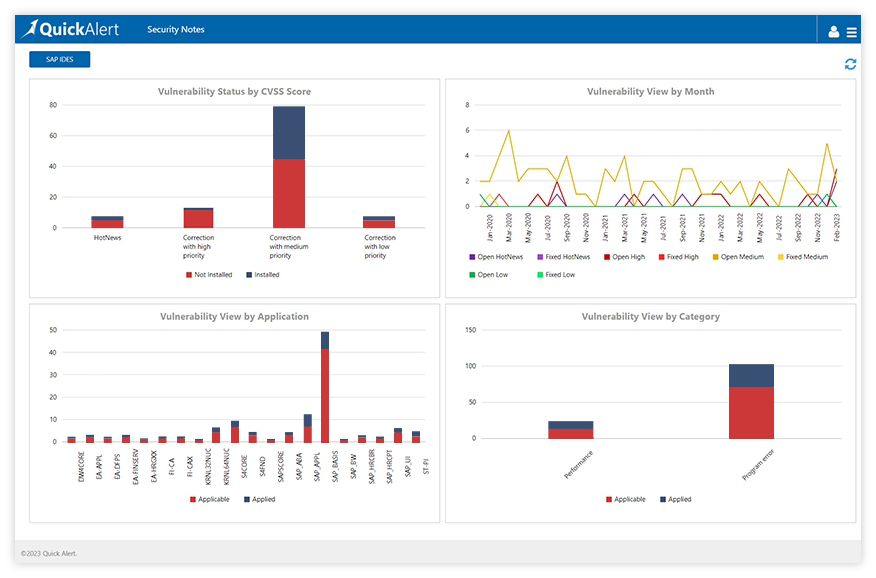Toggle Open Low legend series
This screenshot has height=578, width=876.
[489, 275]
